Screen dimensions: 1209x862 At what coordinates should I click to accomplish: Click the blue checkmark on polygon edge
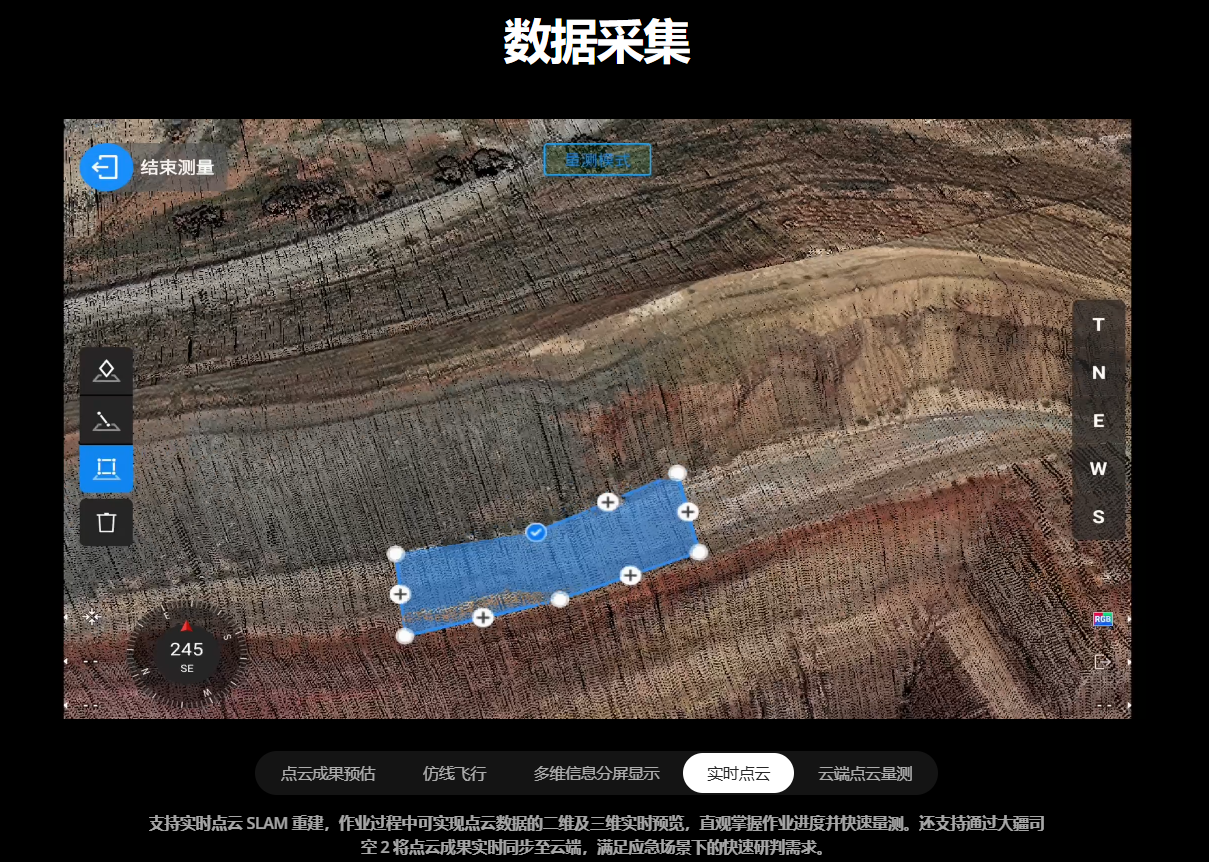pyautogui.click(x=536, y=532)
